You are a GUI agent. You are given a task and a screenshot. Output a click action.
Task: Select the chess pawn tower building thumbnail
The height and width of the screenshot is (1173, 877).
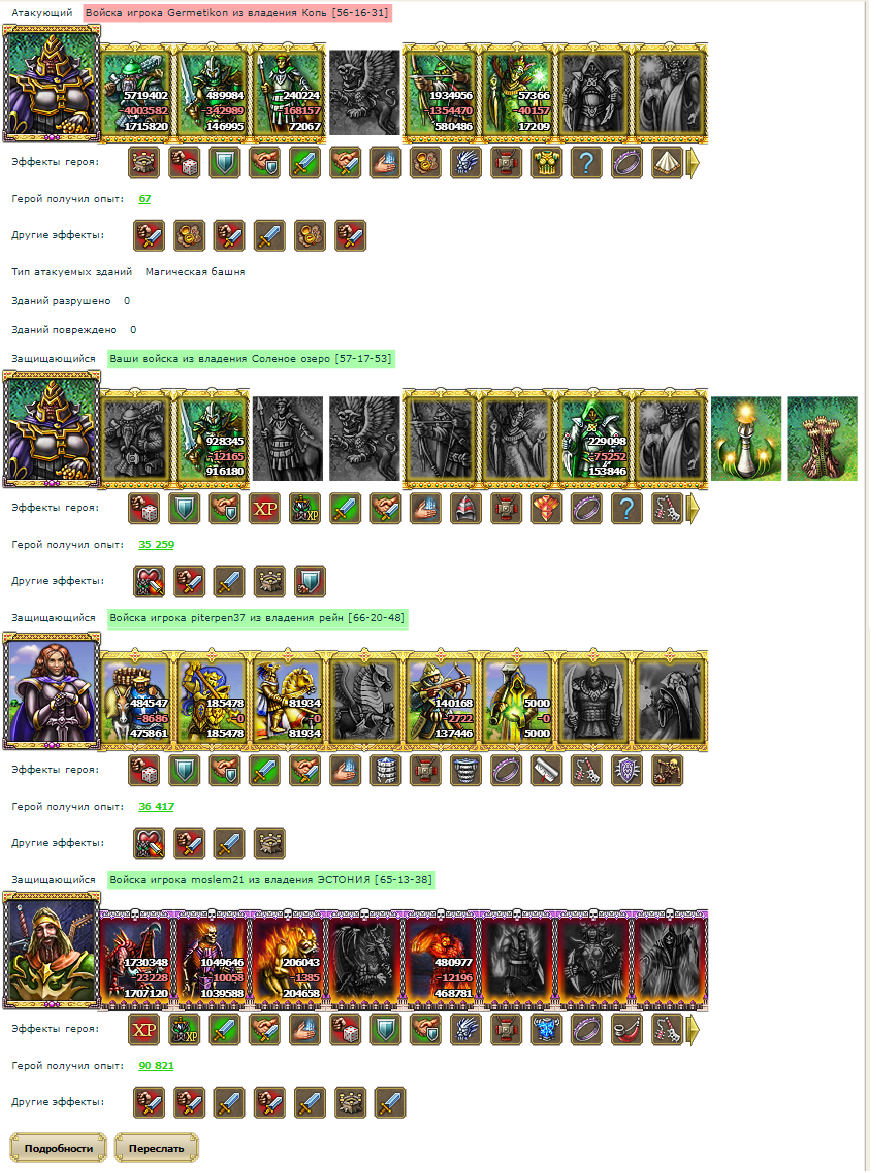click(746, 438)
